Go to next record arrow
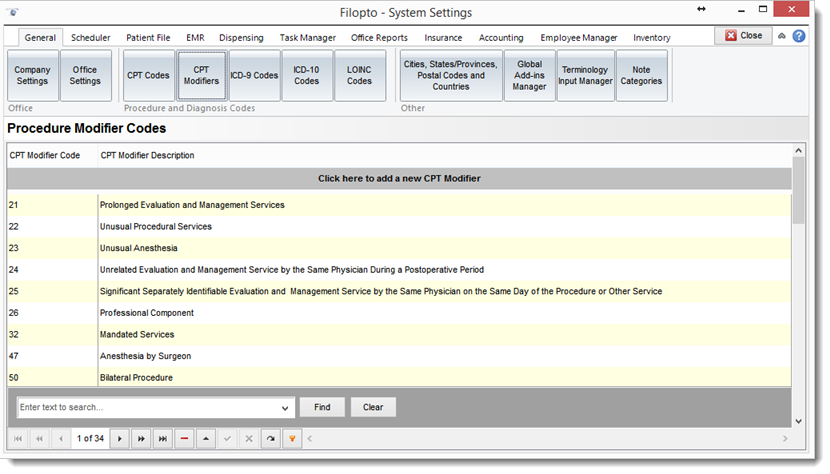Viewport: 830px width, 474px height. [120, 439]
